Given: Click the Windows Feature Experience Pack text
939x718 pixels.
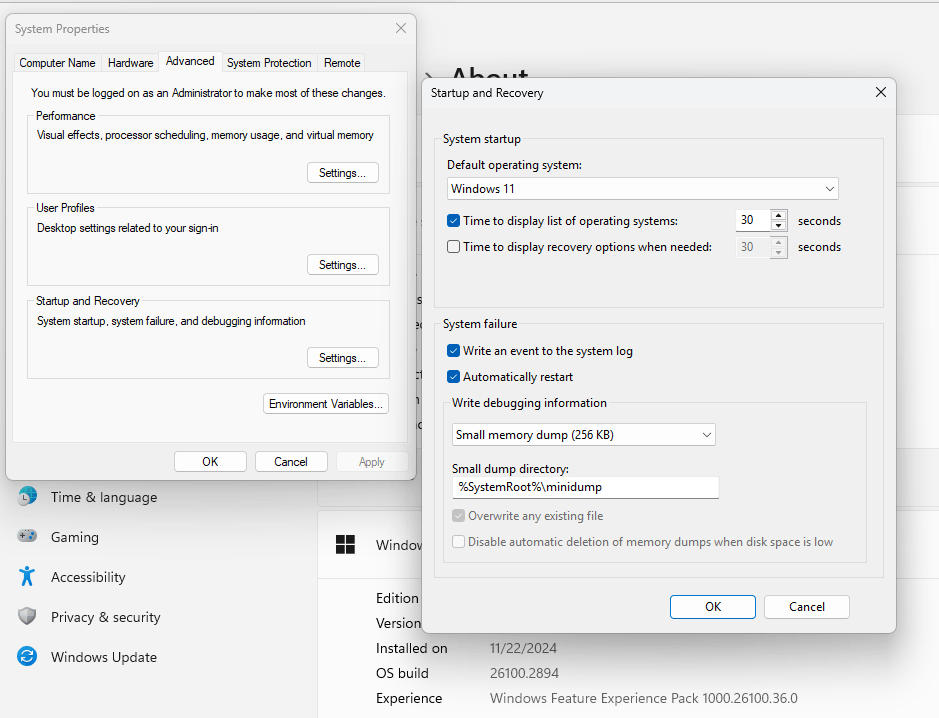Looking at the screenshot, I should point(644,698).
